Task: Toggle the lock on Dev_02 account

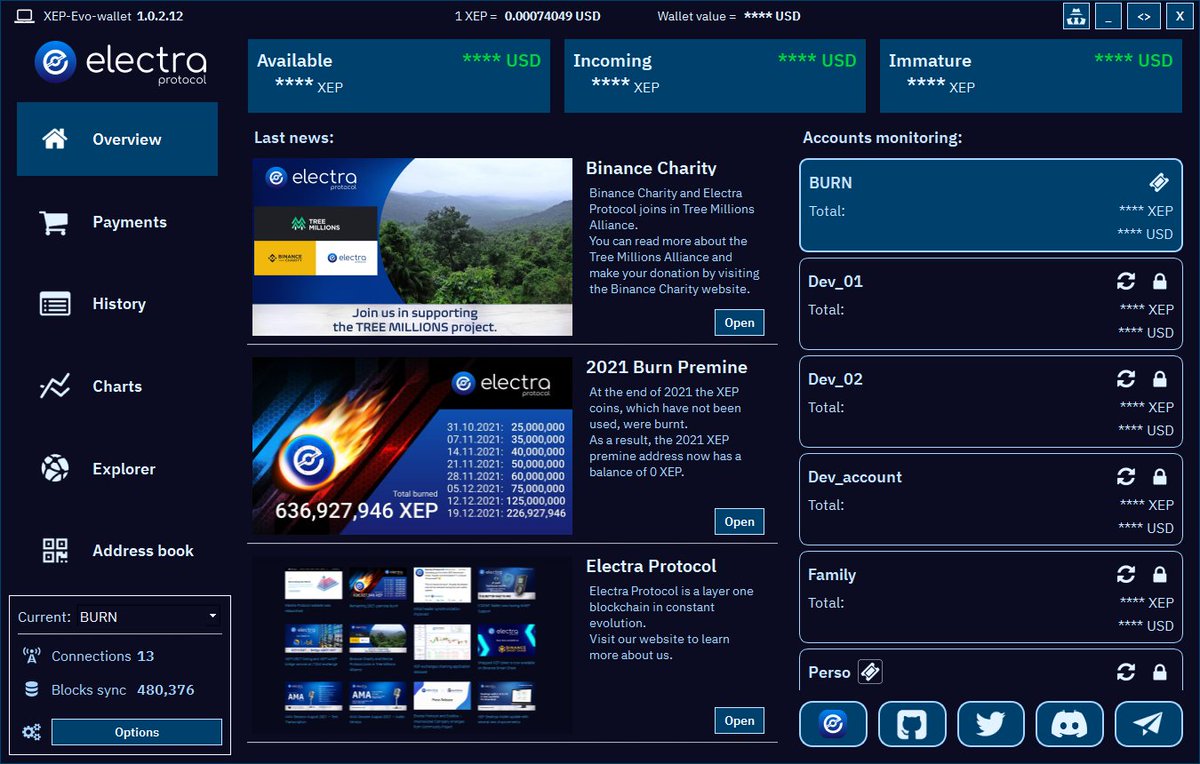Action: pyautogui.click(x=1160, y=379)
